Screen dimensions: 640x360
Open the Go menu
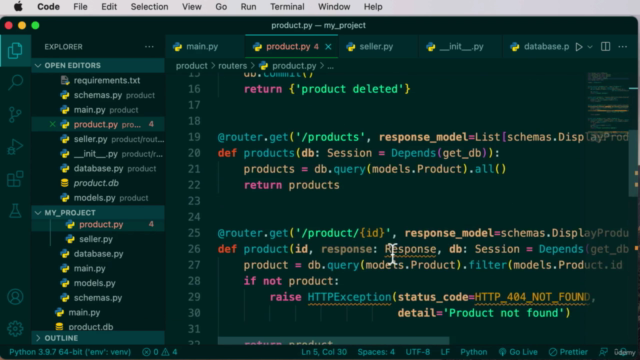point(221,7)
